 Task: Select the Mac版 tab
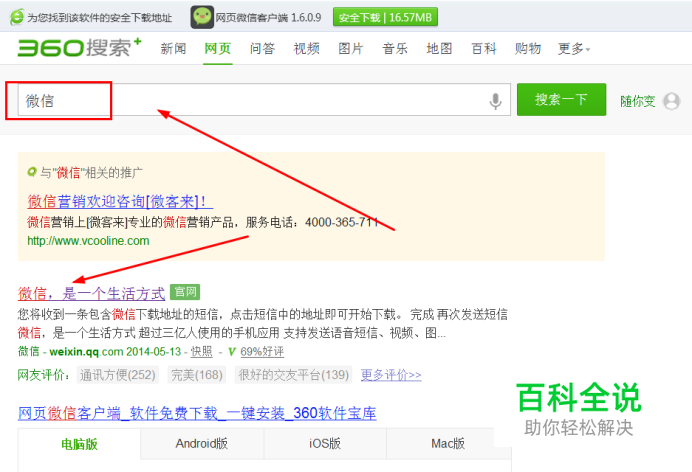point(448,443)
